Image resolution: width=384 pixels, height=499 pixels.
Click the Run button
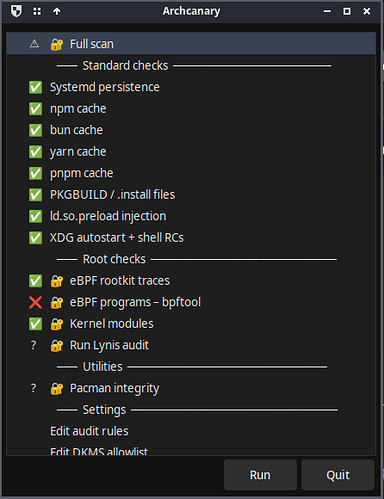tap(260, 475)
